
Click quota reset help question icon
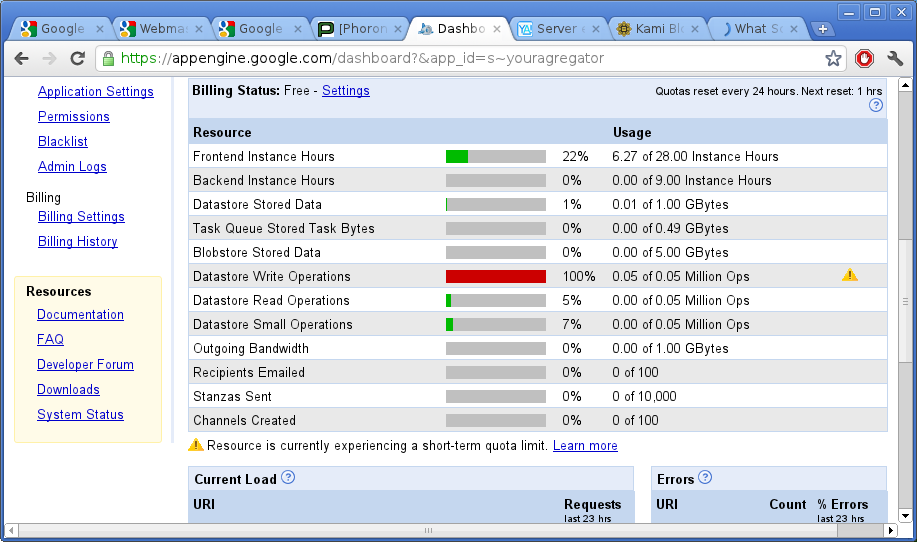coord(875,105)
